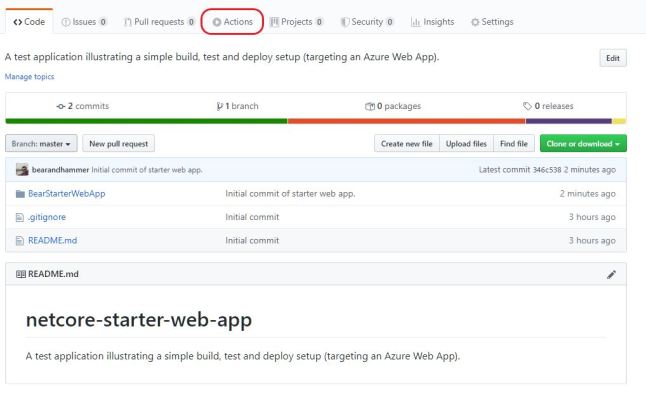The image size is (646, 393).
Task: Open Clone or download dropdown
Action: tap(583, 143)
